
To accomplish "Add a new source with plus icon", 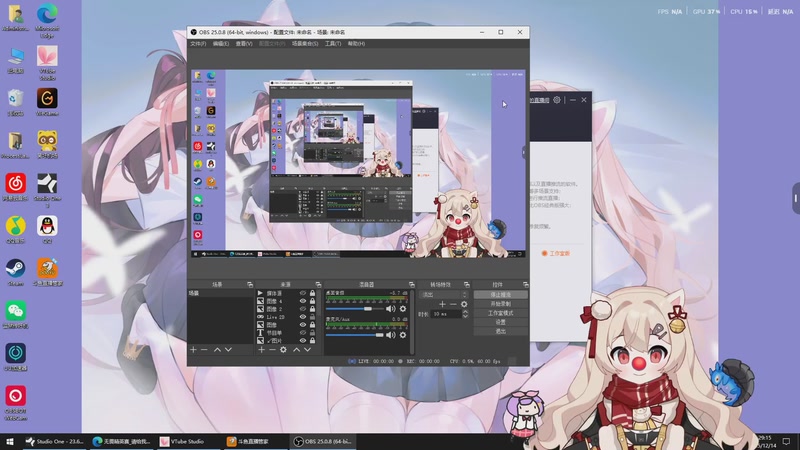I will (261, 349).
